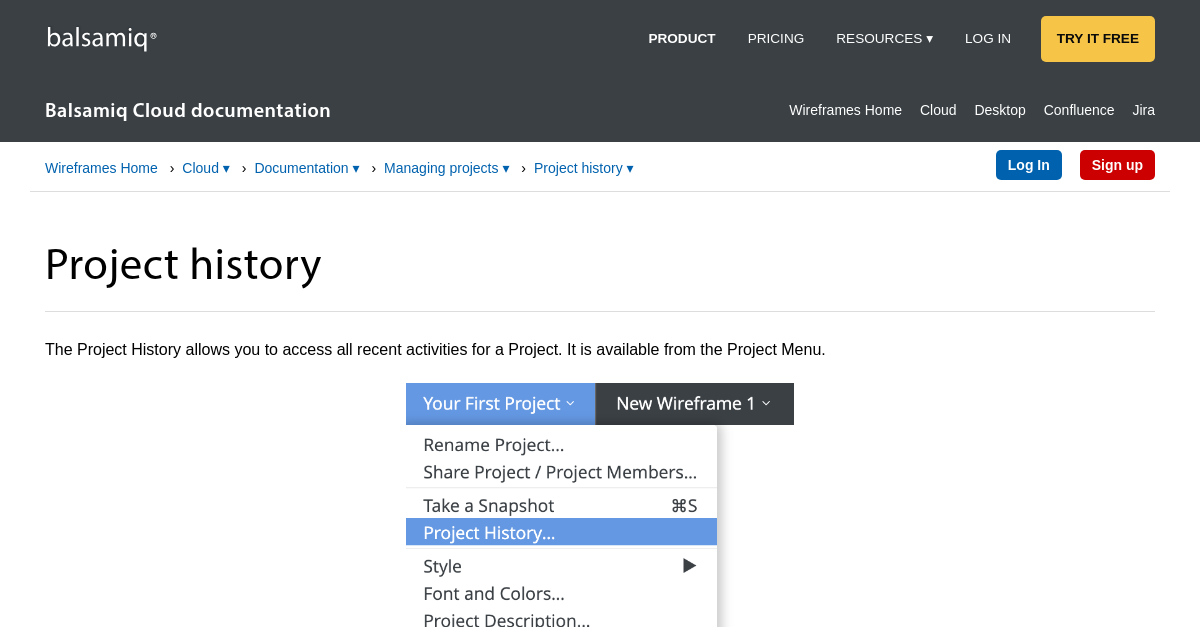
Task: Click the blue Log In button
Action: (x=1028, y=165)
